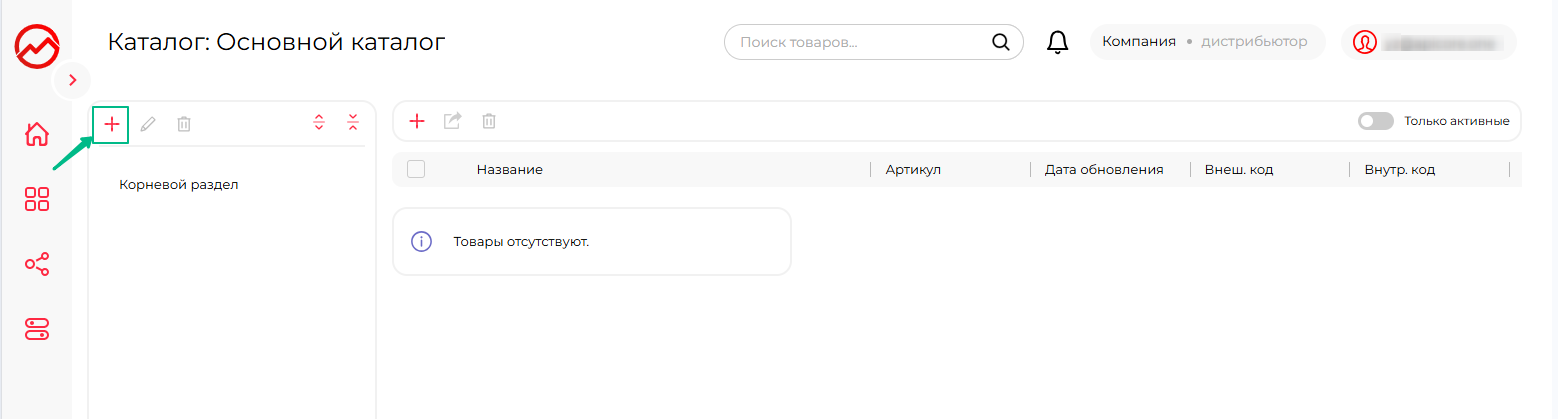Screen dimensions: 1558x419
Task: Add a new product with red plus
Action: pyautogui.click(x=418, y=121)
